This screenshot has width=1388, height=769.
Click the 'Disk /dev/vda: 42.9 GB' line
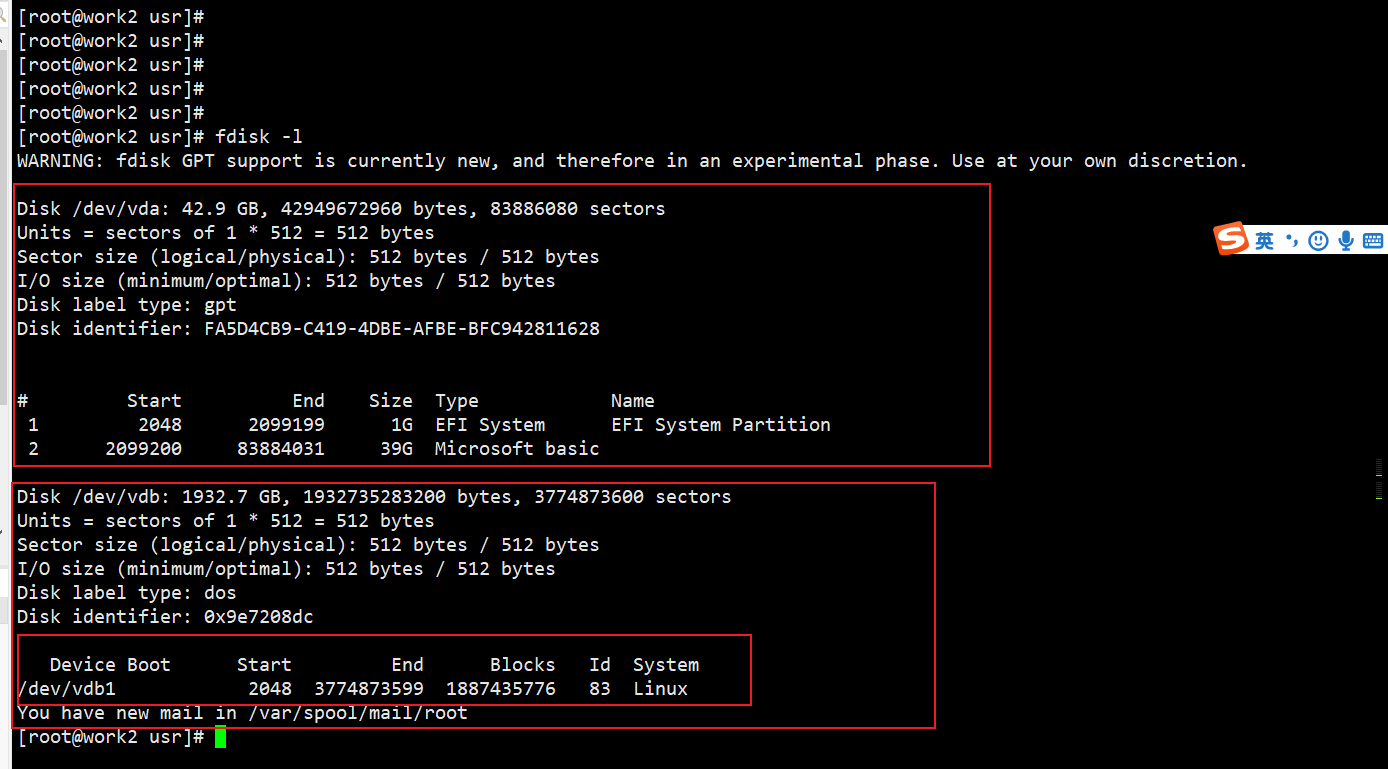point(341,209)
